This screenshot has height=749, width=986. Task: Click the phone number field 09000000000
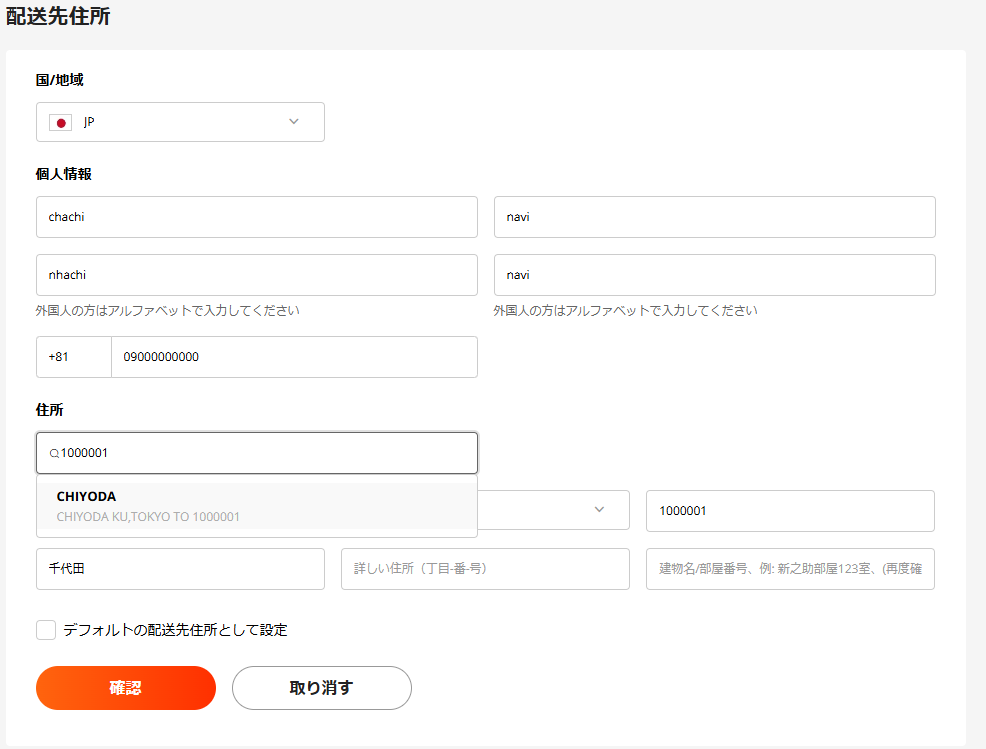[293, 357]
